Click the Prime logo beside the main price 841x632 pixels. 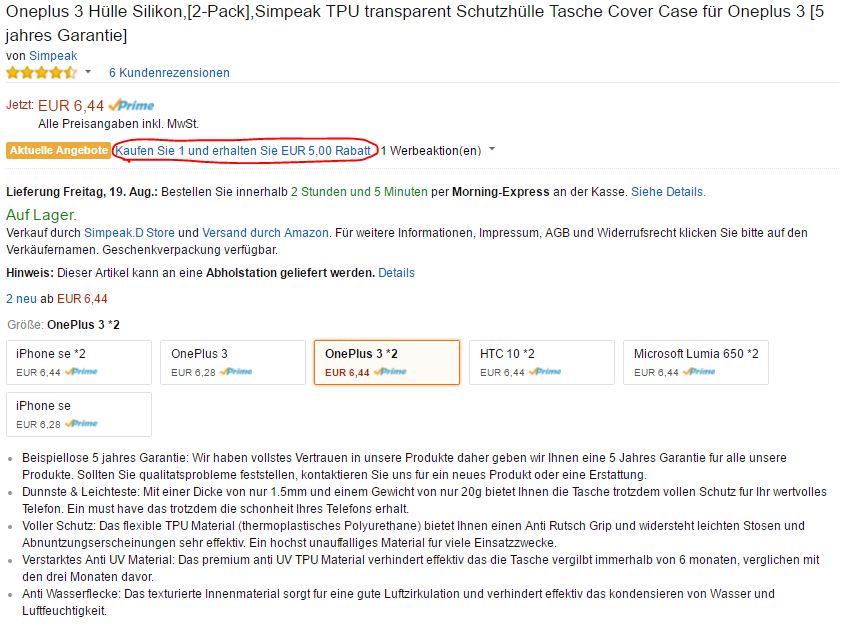click(x=131, y=105)
